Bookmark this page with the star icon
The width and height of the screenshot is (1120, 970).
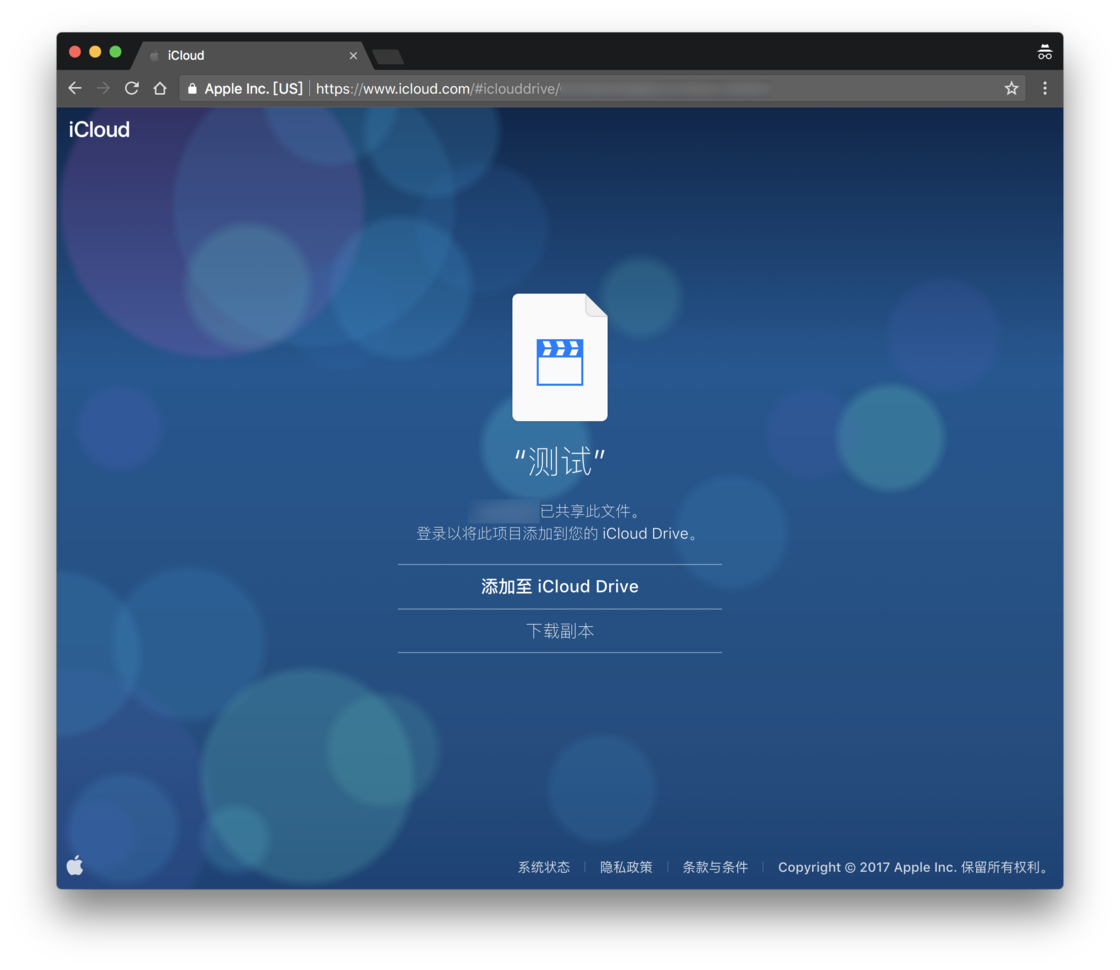click(x=1010, y=88)
